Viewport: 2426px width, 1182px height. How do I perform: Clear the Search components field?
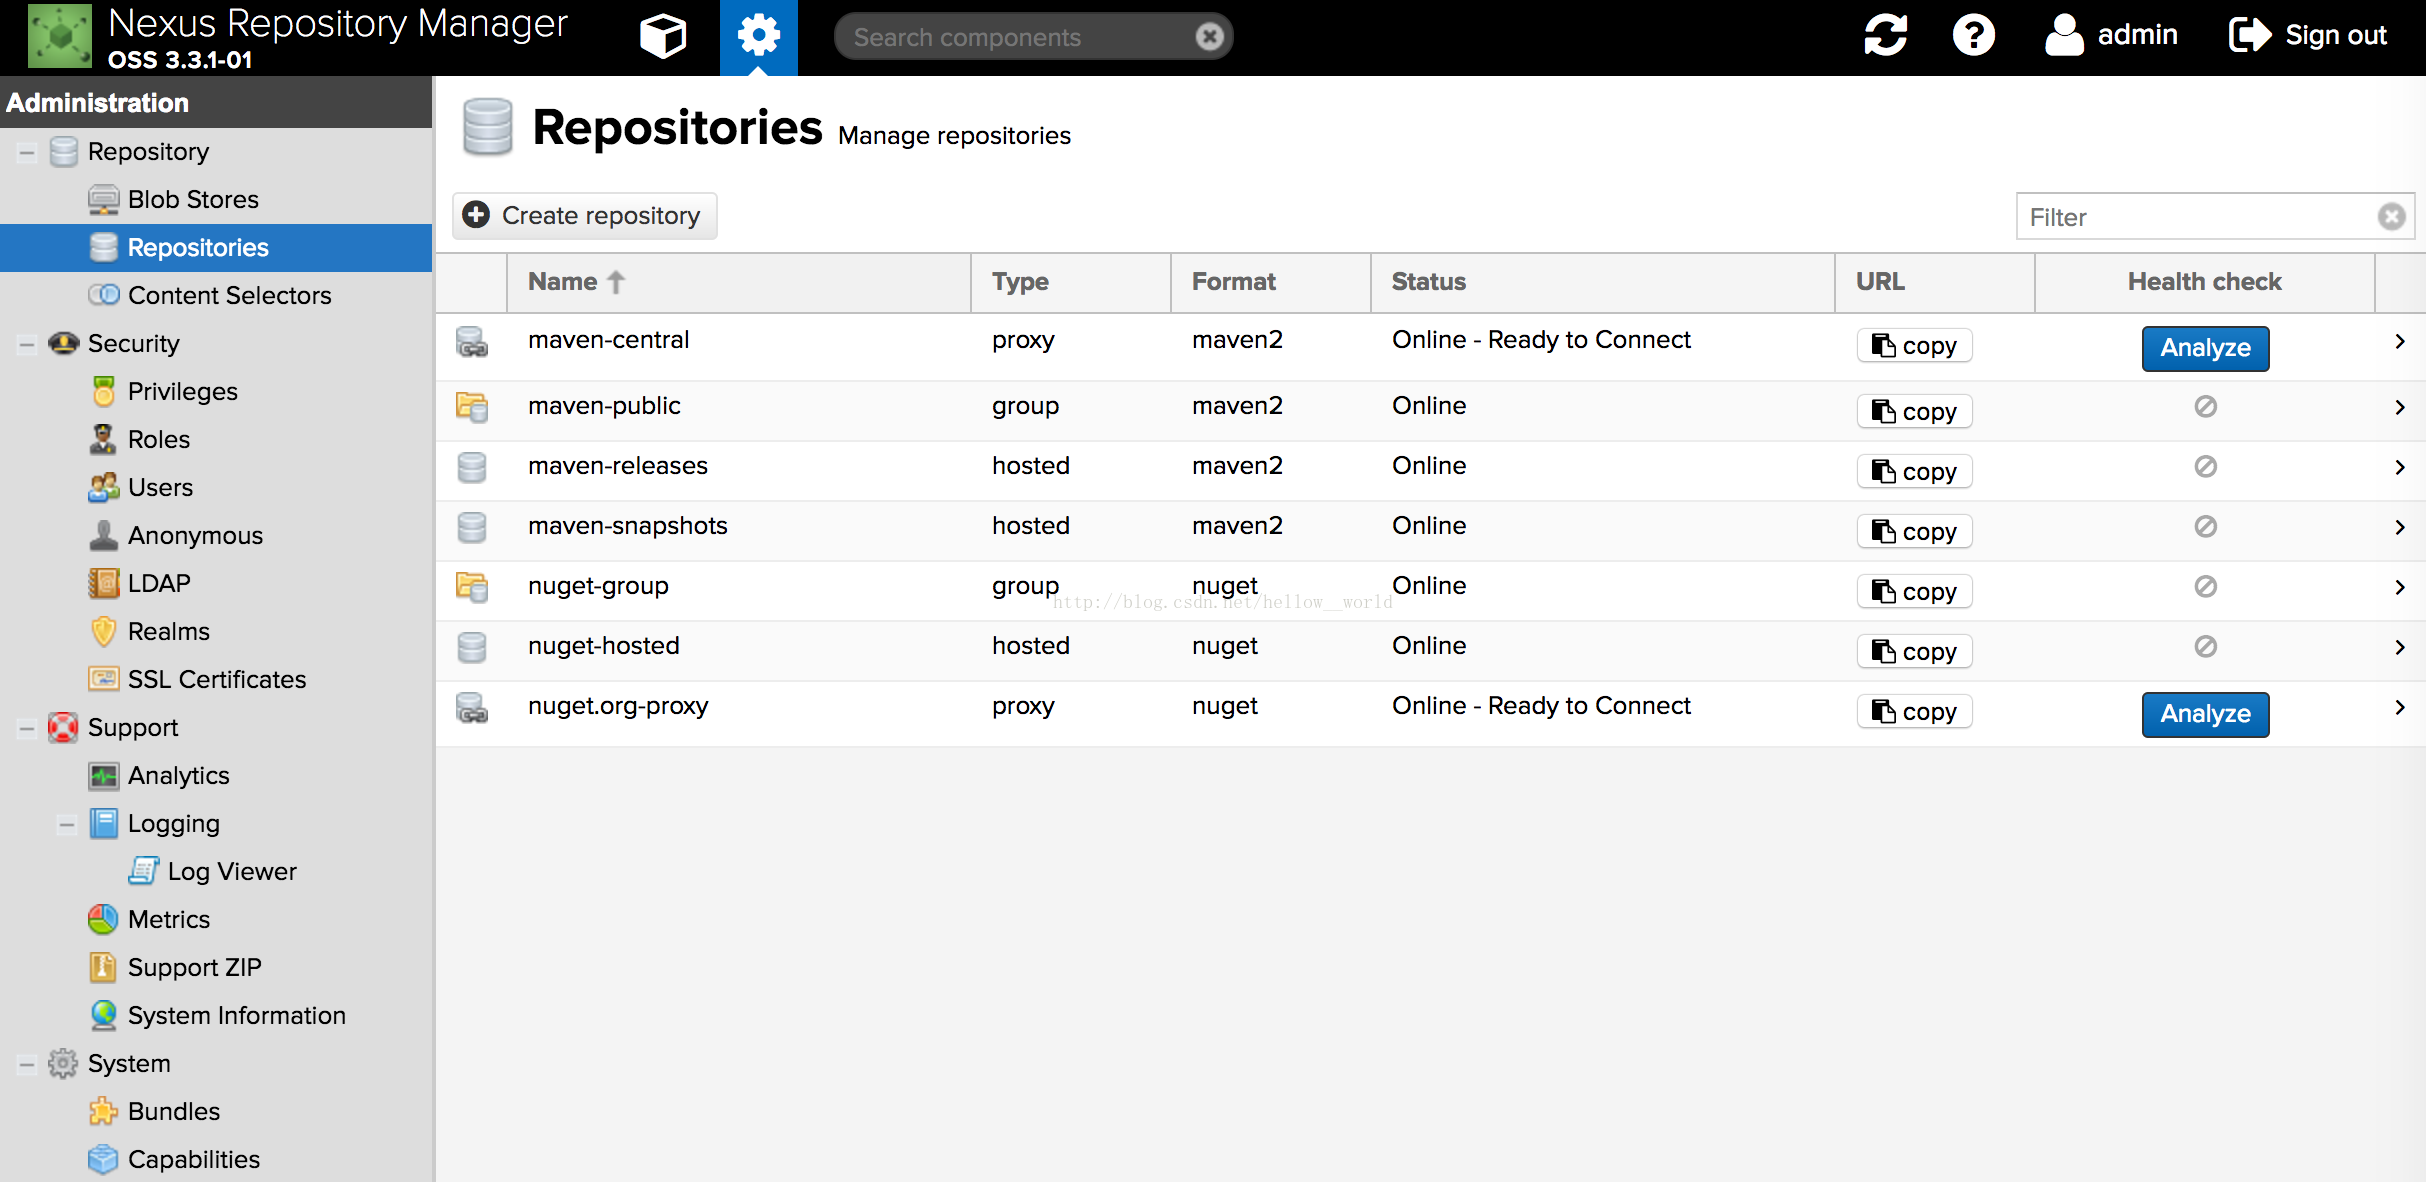coord(1209,37)
